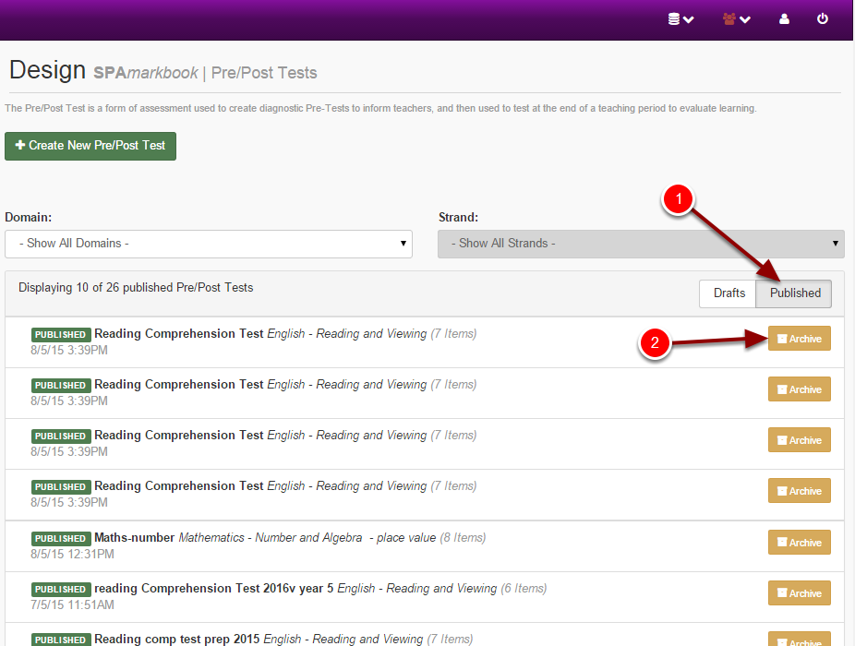
Task: Archive reading Comprehension Test 2016v year 5
Action: click(x=799, y=593)
